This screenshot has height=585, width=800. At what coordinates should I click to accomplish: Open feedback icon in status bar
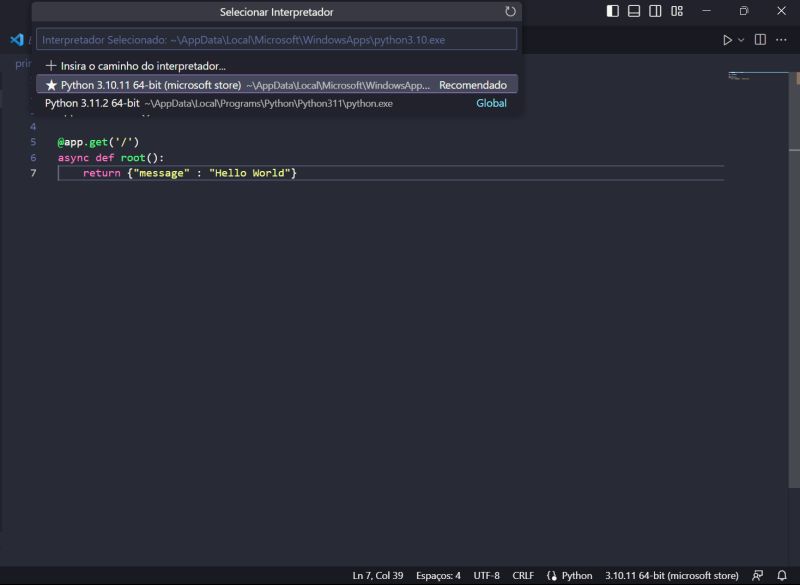point(758,575)
